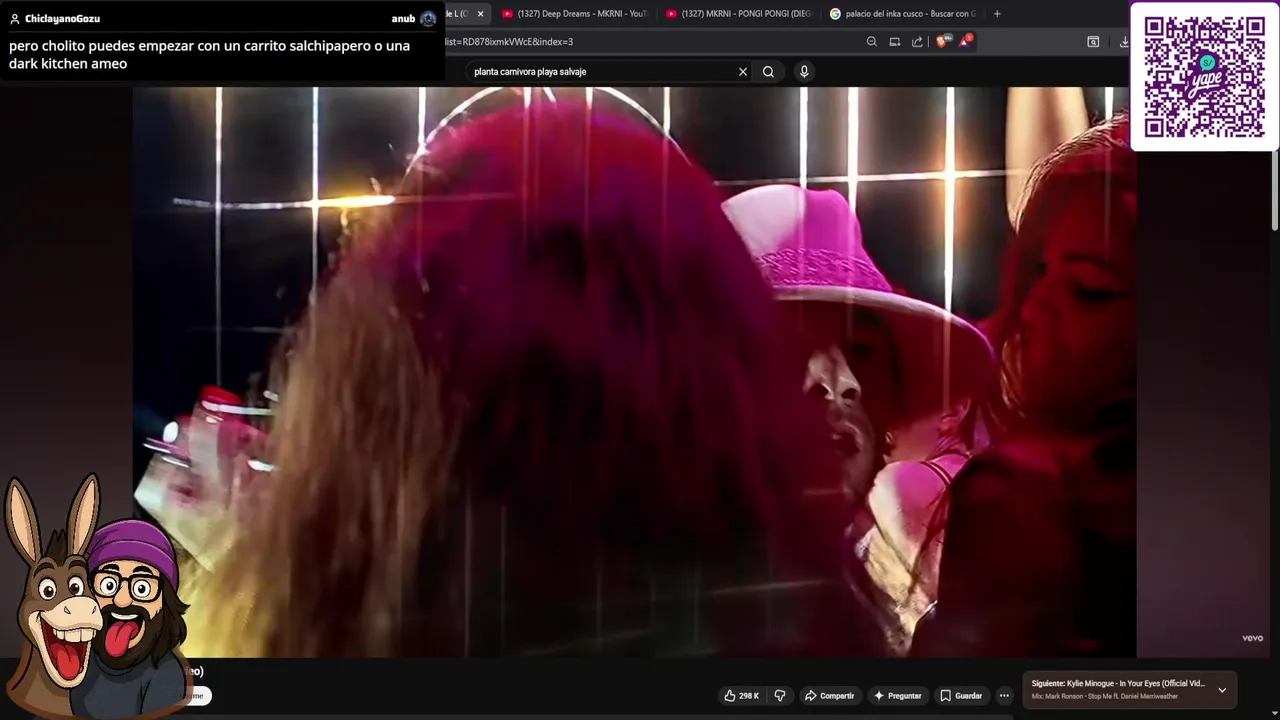Click the zoom magnifier icon in address bar

[872, 42]
